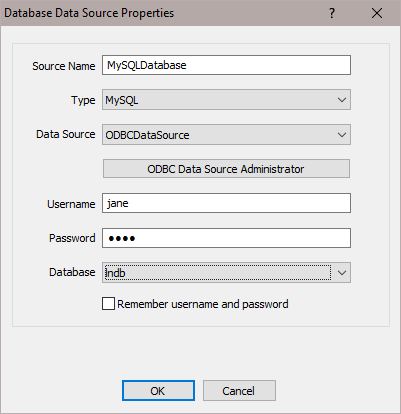Image resolution: width=401 pixels, height=414 pixels.
Task: Click the Source Name field containing MySQLDatabase
Action: pos(226,65)
